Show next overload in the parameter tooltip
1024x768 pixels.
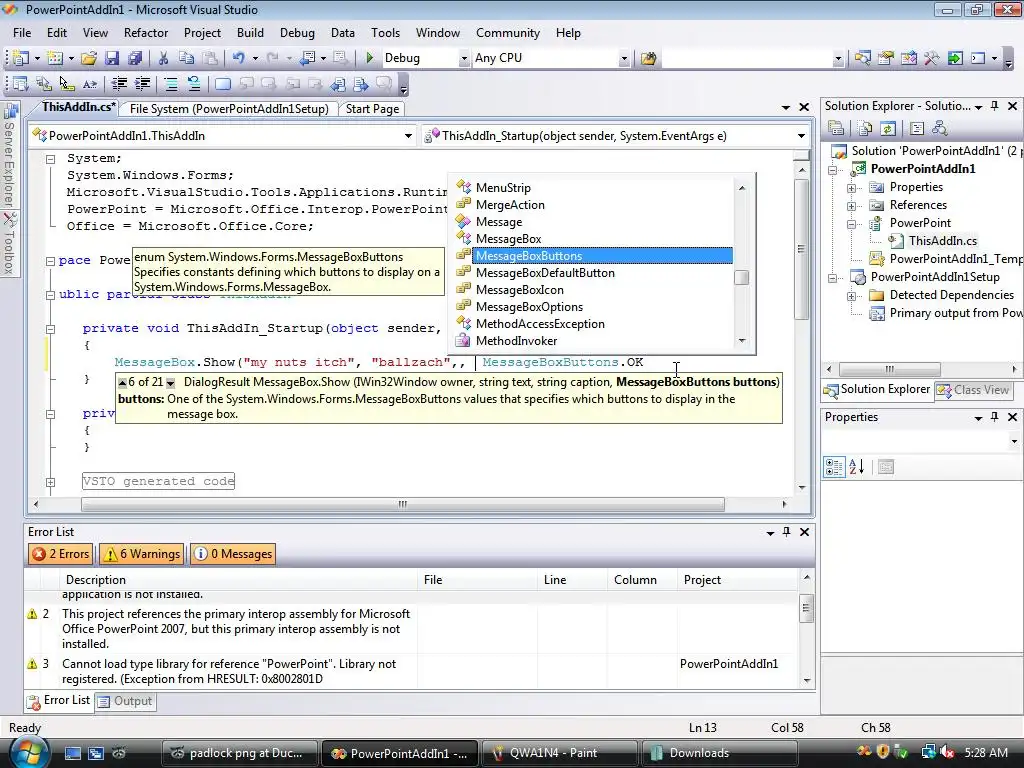coord(170,383)
